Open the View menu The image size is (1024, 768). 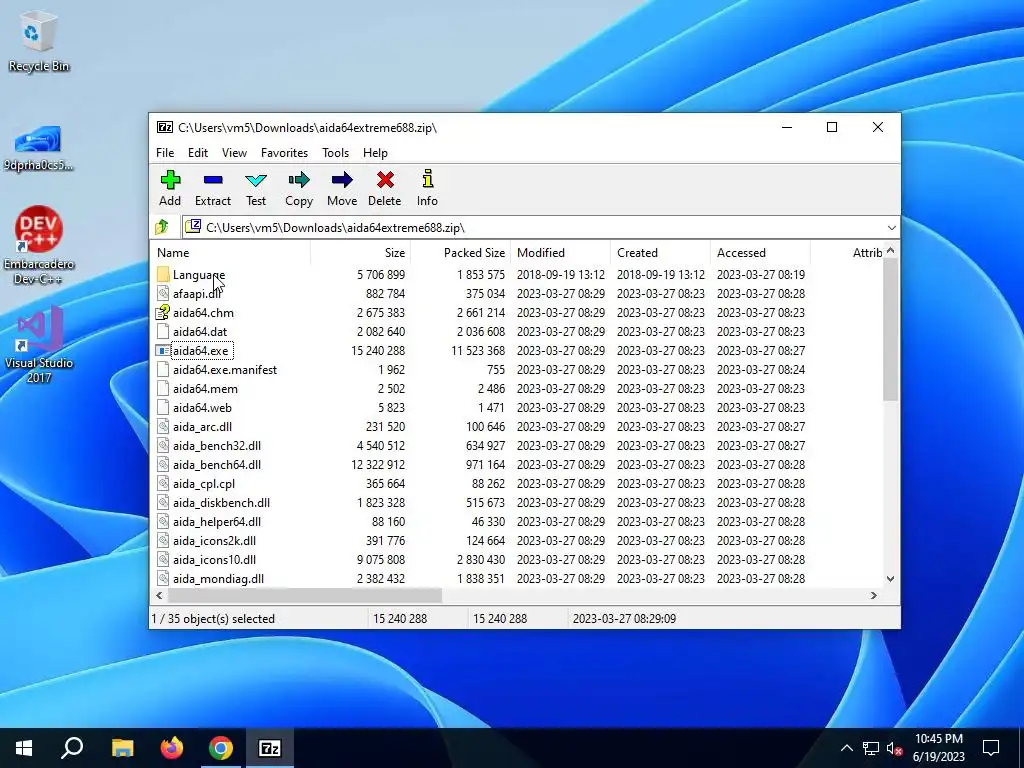tap(234, 153)
